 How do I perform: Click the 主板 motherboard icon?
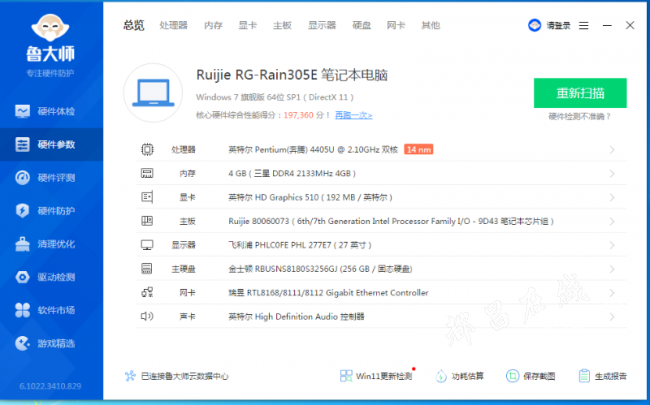[147, 221]
